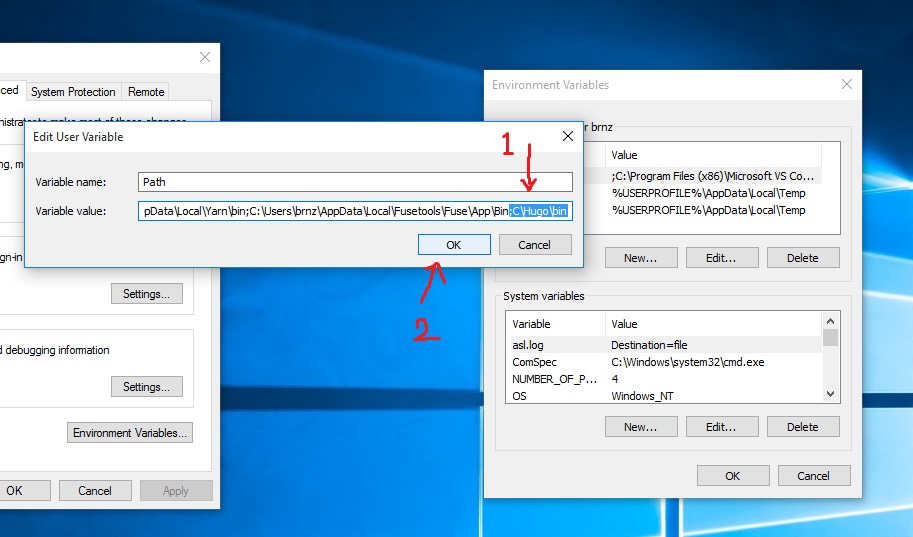Cancel the Edit User Variable dialog
This screenshot has height=537, width=913.
[x=535, y=245]
